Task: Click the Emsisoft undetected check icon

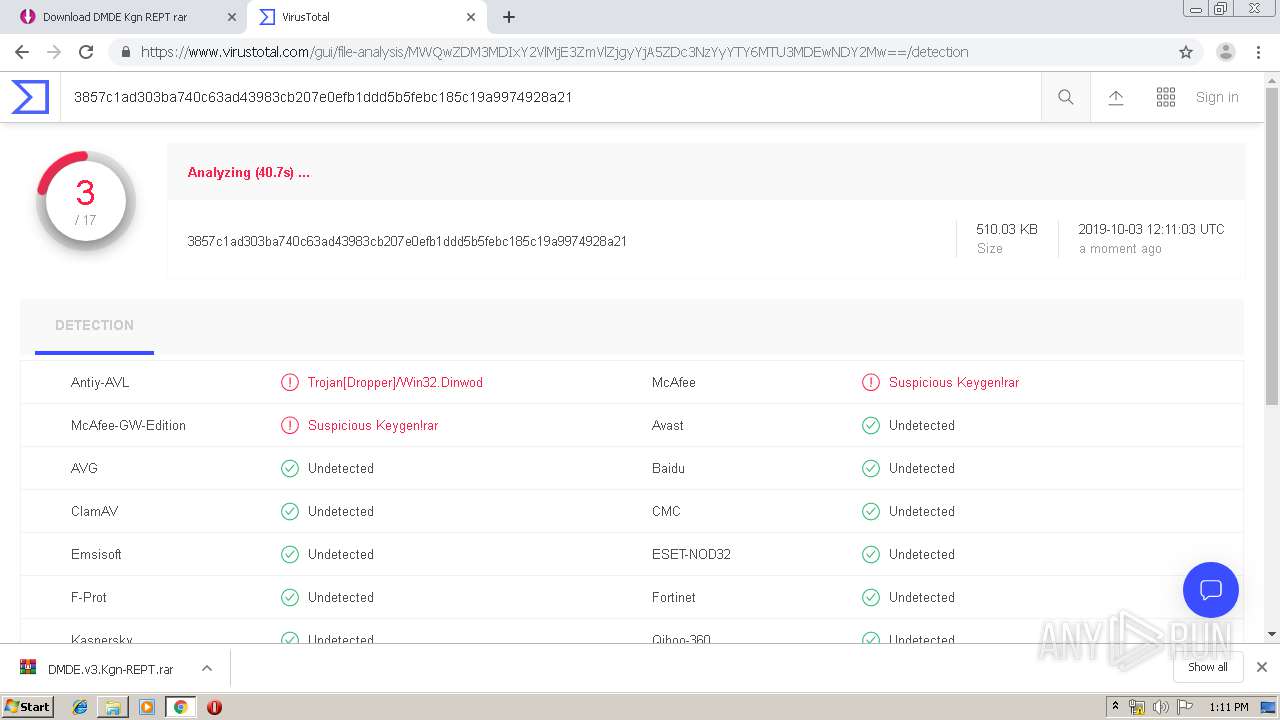Action: [x=290, y=554]
